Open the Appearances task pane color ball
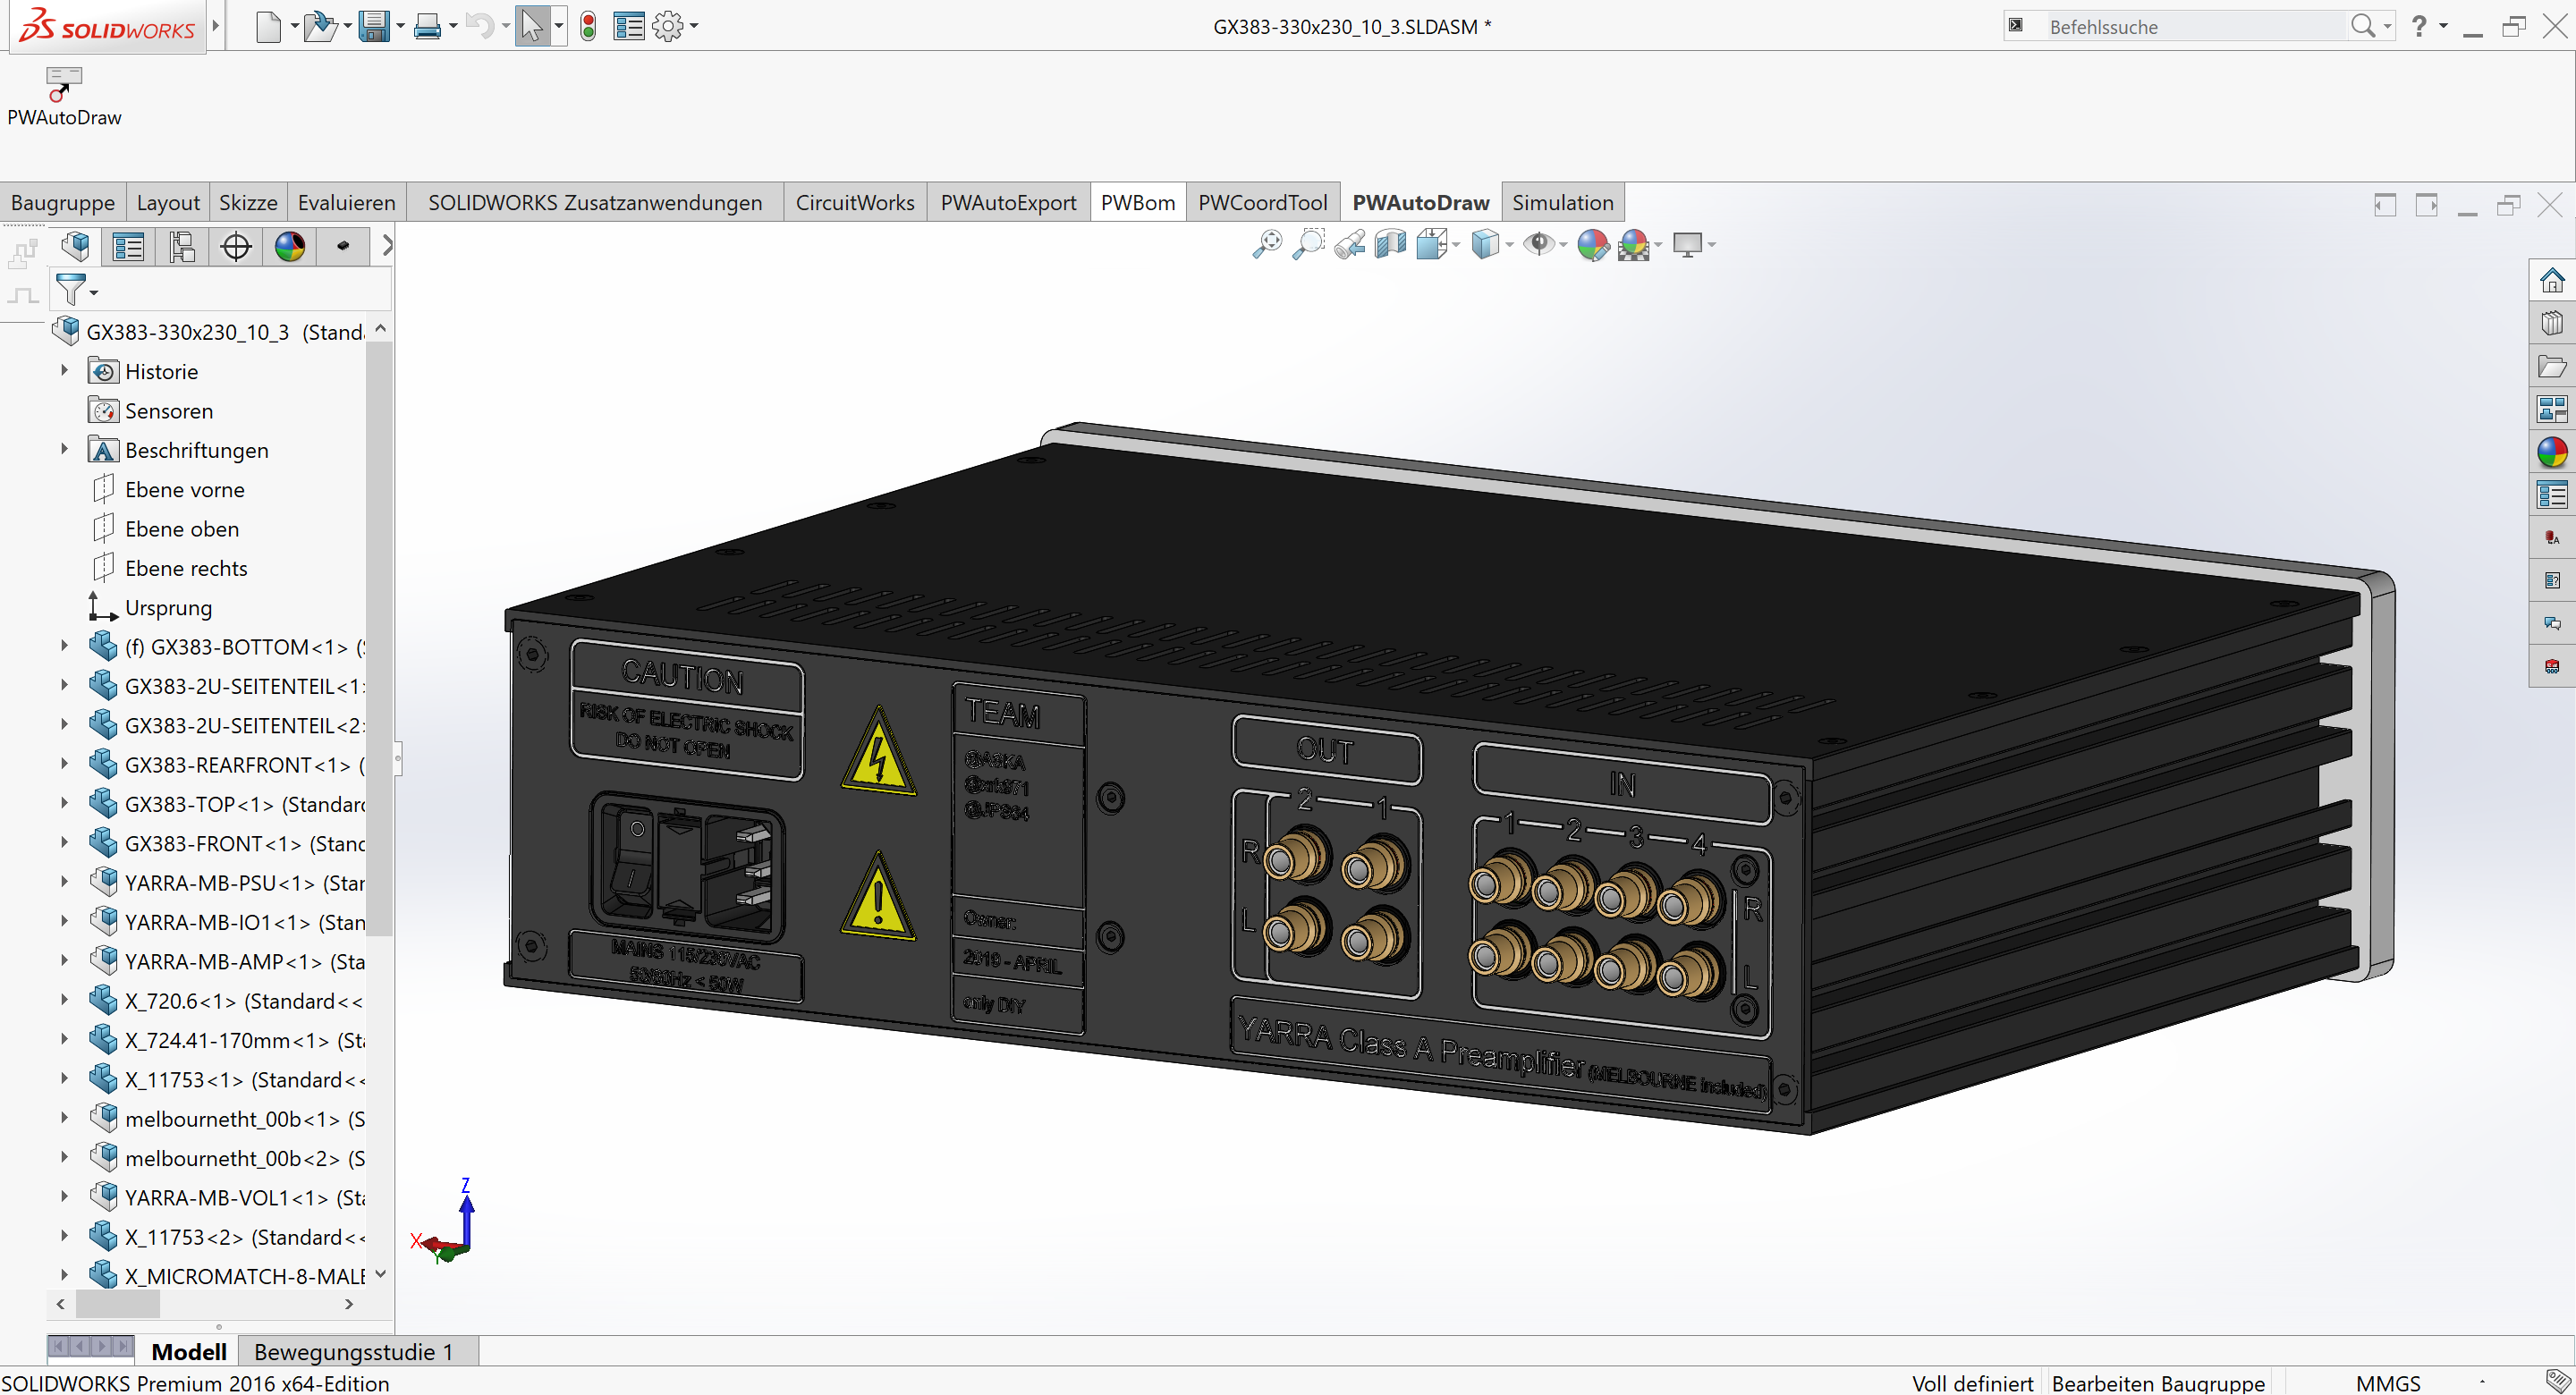This screenshot has width=2576, height=1395. tap(2552, 452)
